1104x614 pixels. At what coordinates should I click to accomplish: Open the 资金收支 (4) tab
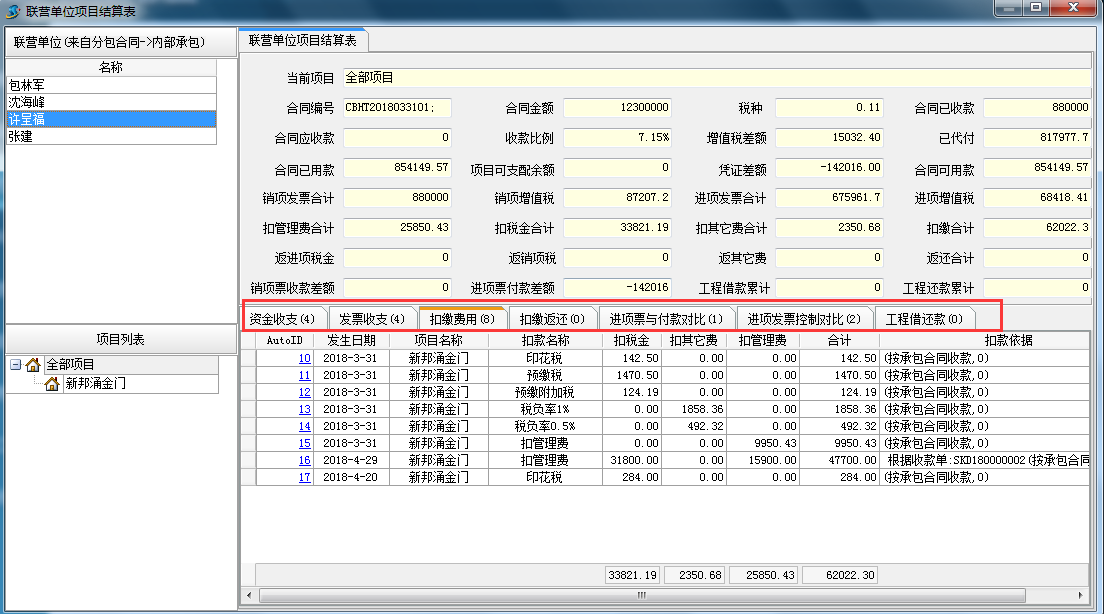coord(282,319)
